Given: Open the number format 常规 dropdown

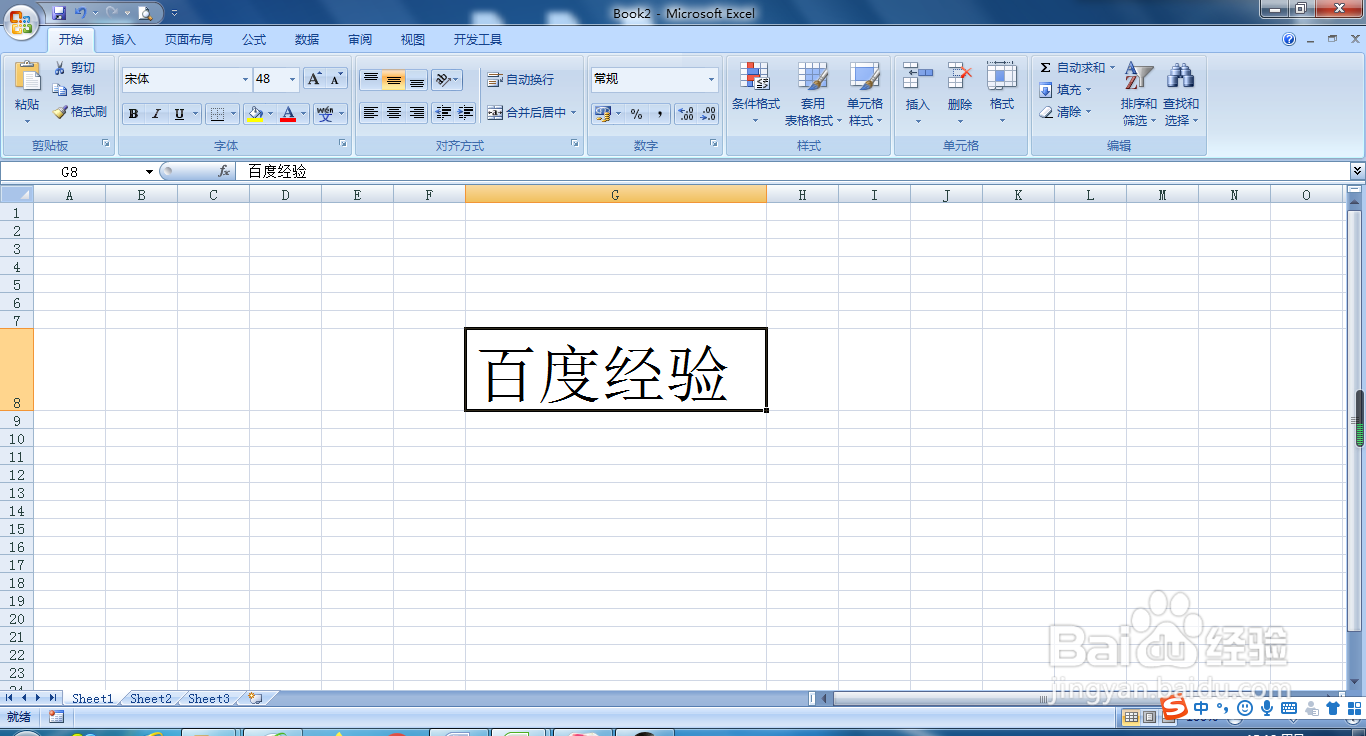Looking at the screenshot, I should pyautogui.click(x=712, y=79).
